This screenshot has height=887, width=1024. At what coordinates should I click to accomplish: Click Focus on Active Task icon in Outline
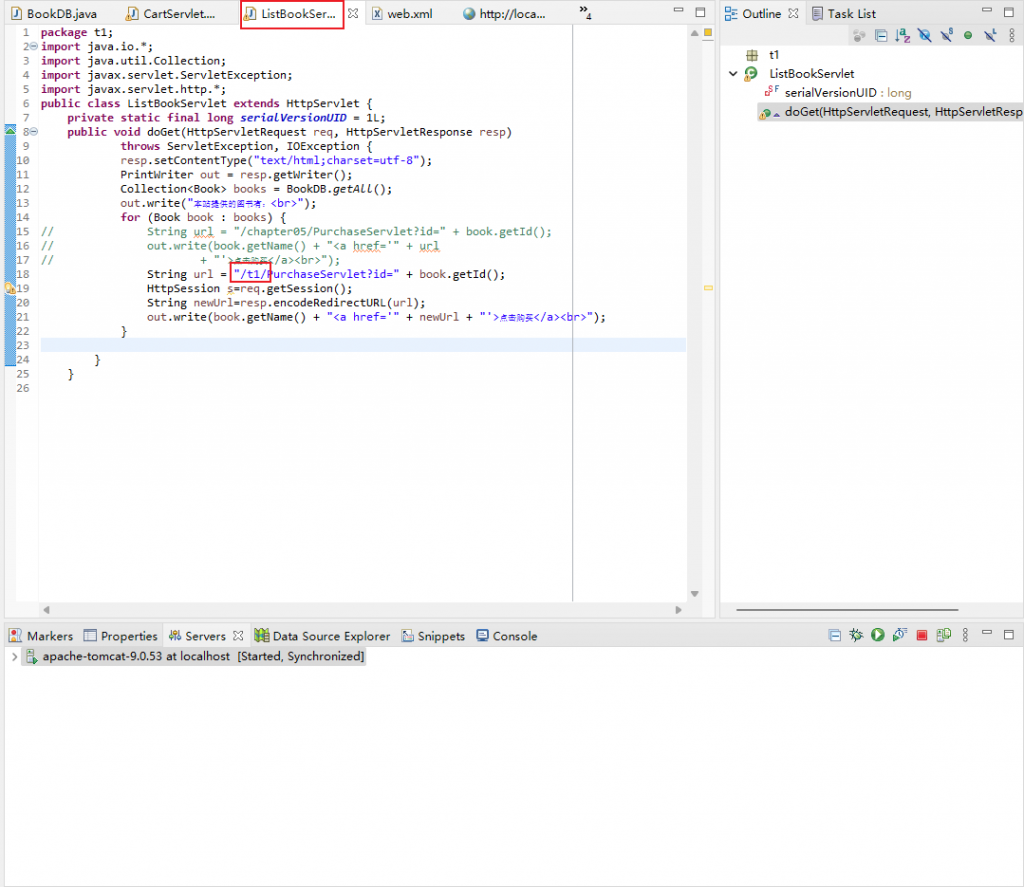tap(859, 36)
